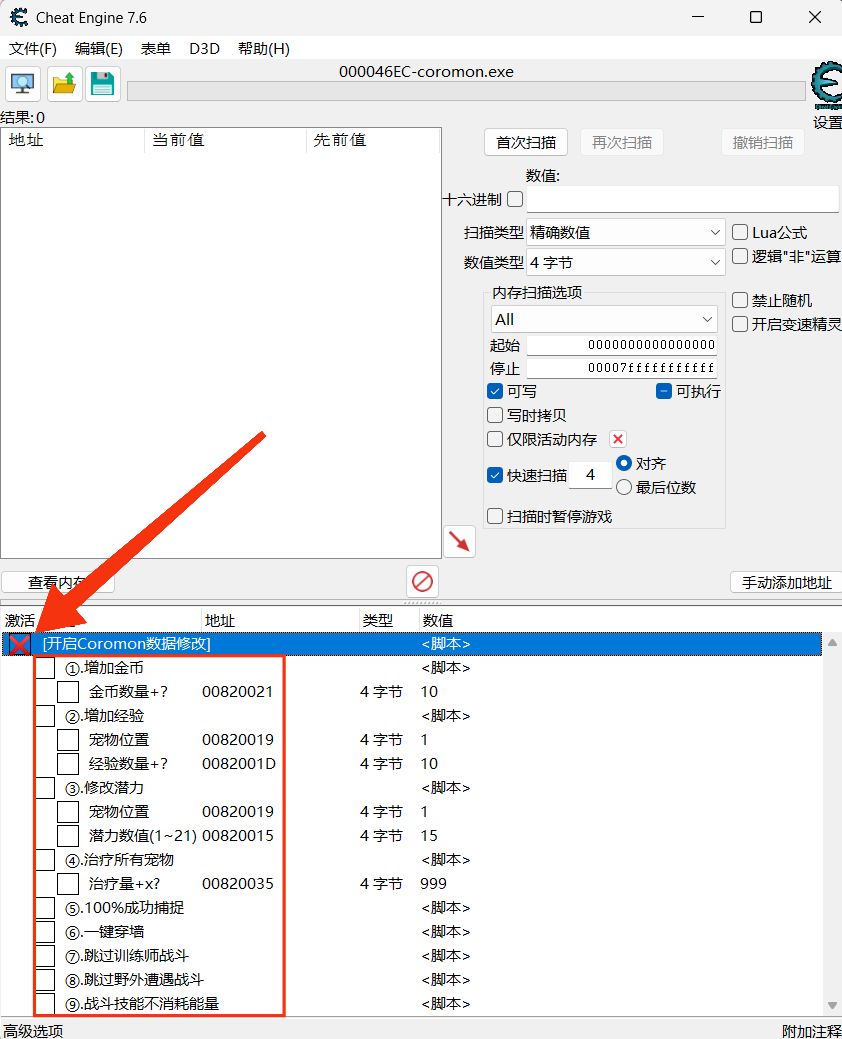The width and height of the screenshot is (842, 1039).
Task: Open the 帮助(H) menu
Action: coord(264,48)
